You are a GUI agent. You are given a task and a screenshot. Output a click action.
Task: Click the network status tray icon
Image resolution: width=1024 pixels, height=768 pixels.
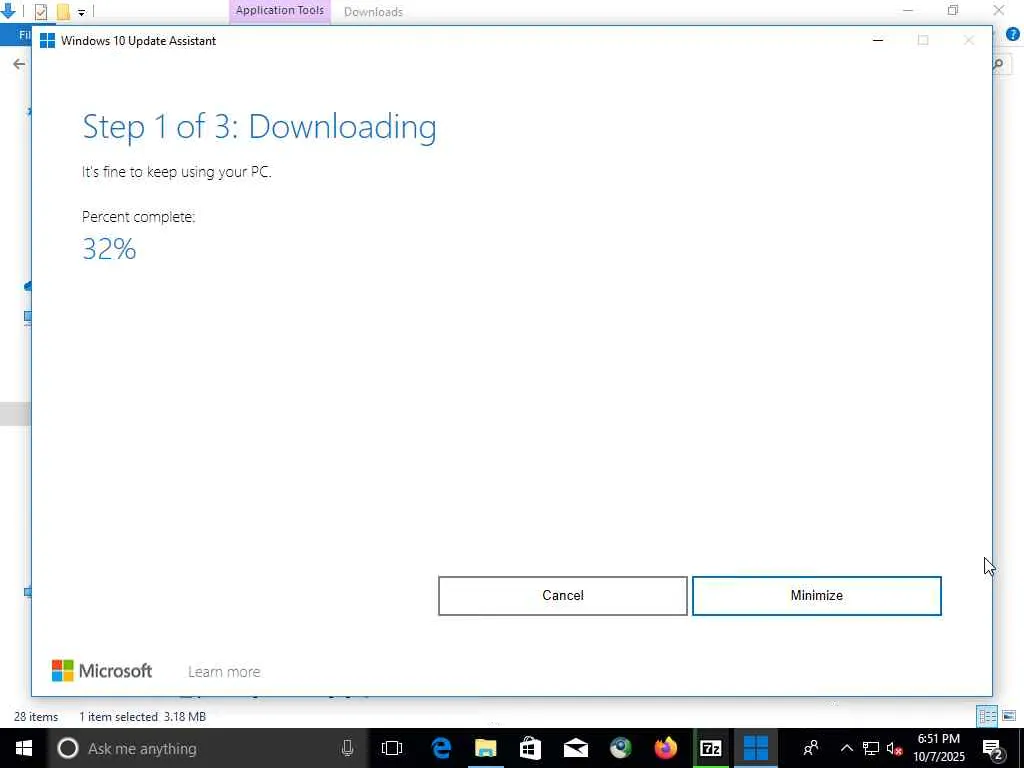point(871,748)
